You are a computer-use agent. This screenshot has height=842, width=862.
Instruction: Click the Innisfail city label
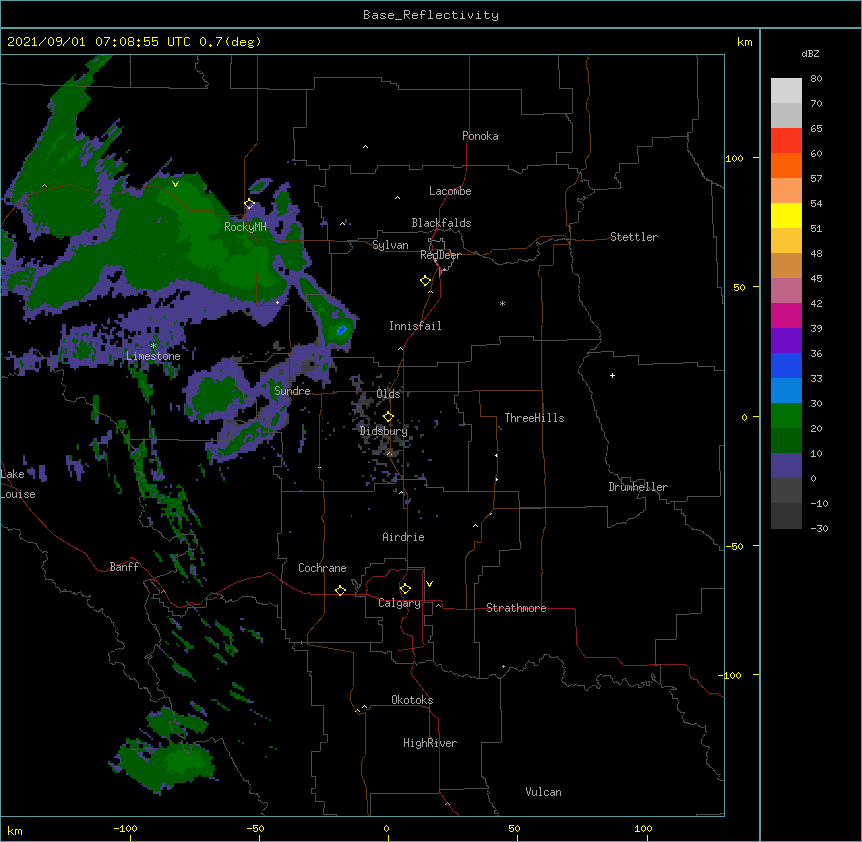pyautogui.click(x=415, y=326)
